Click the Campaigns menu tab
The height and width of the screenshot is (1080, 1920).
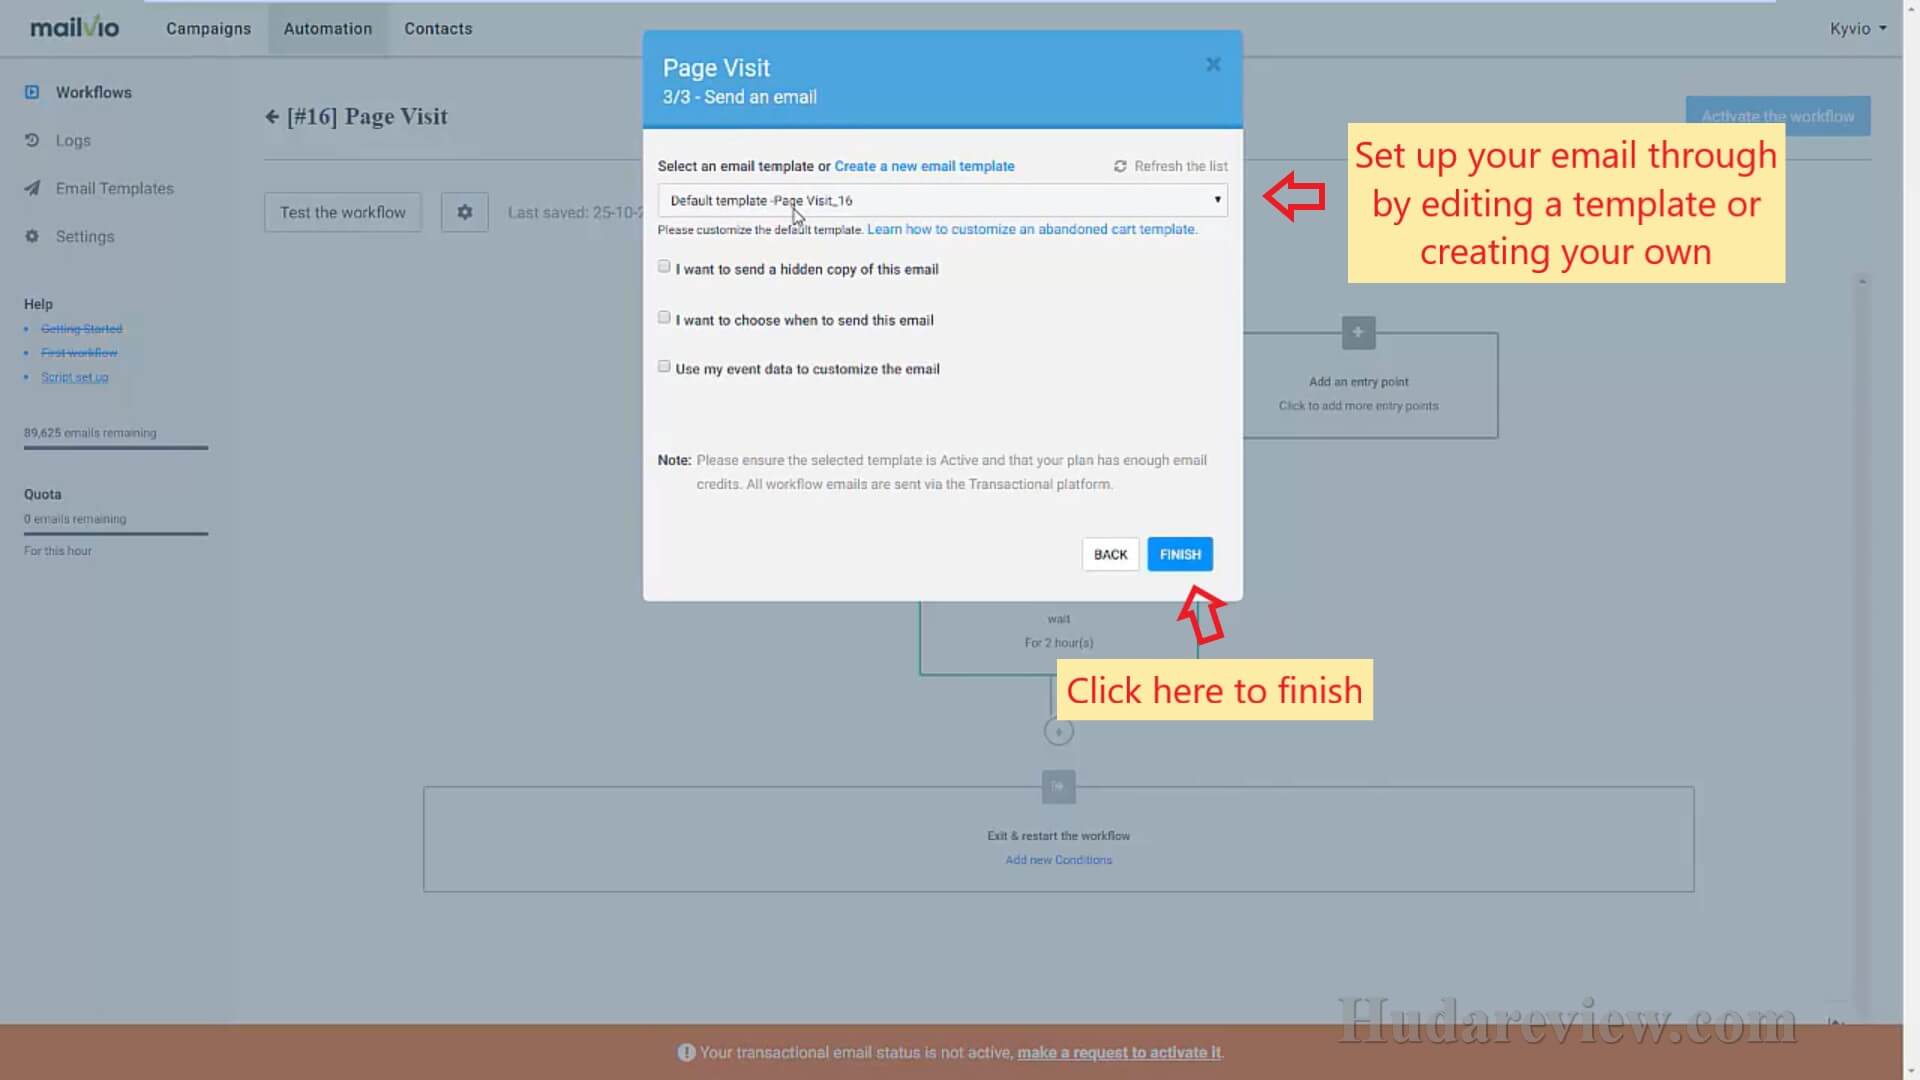click(208, 28)
